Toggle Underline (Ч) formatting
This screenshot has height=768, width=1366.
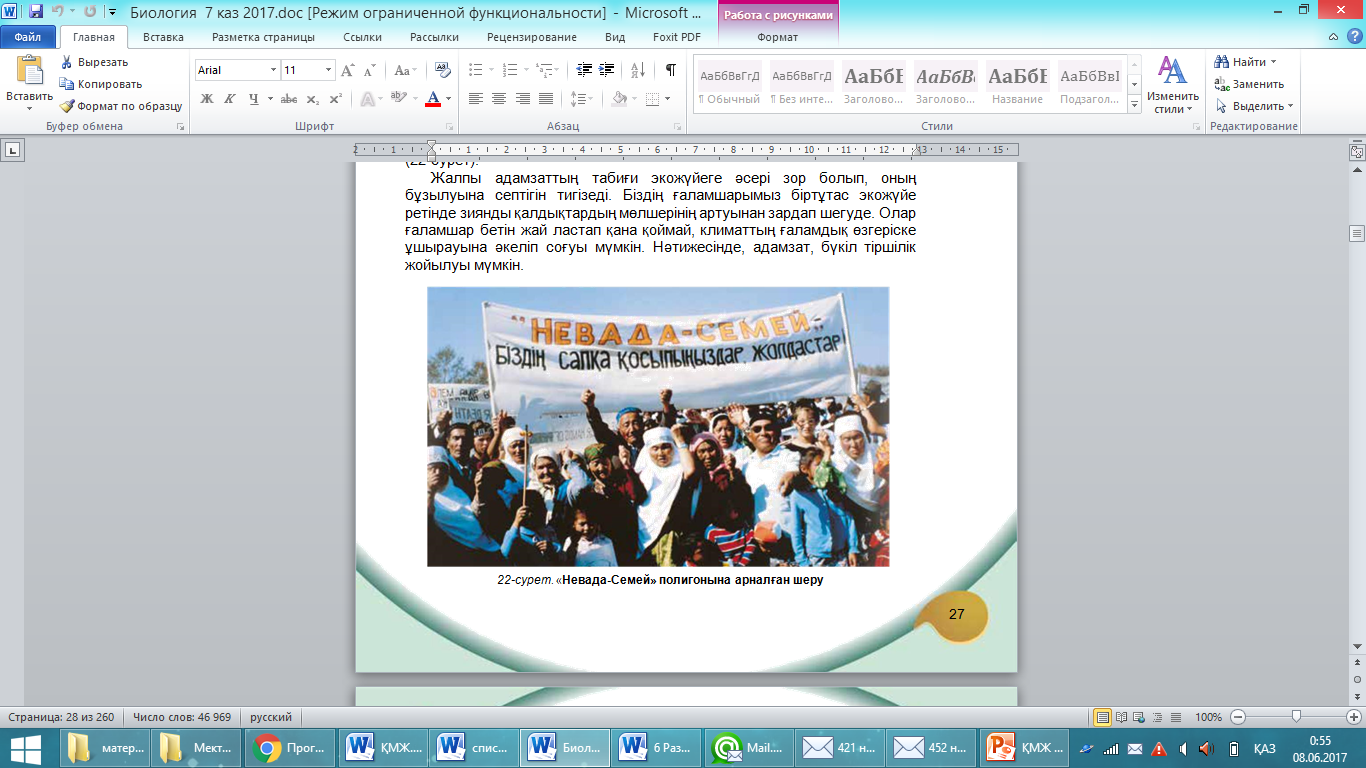click(x=254, y=99)
